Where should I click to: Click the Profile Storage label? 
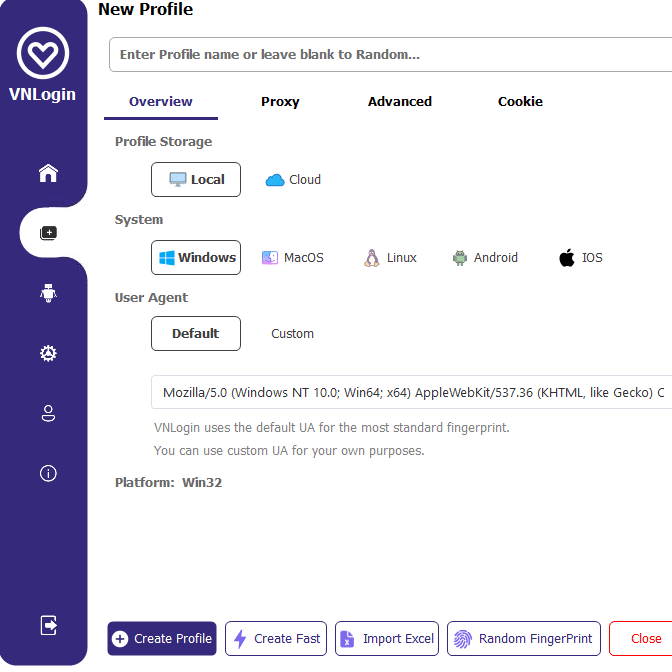tap(163, 141)
